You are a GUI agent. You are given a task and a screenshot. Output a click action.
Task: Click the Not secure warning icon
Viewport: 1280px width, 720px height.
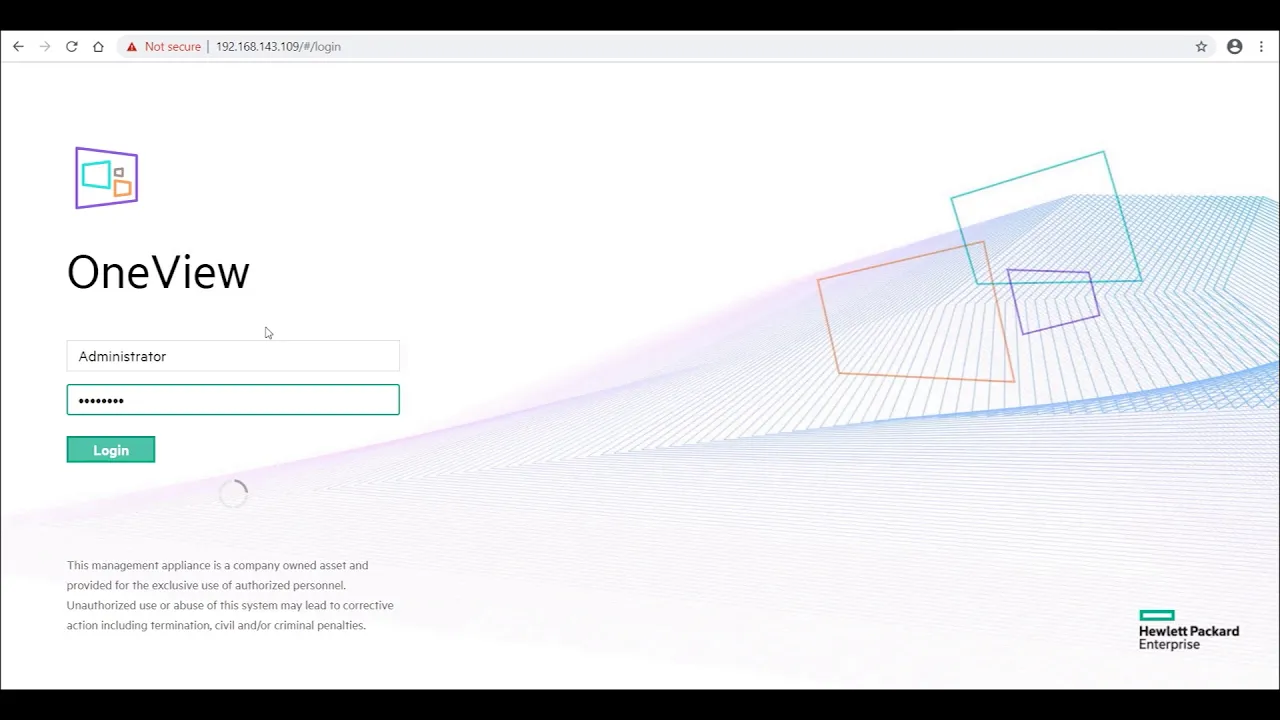point(131,46)
